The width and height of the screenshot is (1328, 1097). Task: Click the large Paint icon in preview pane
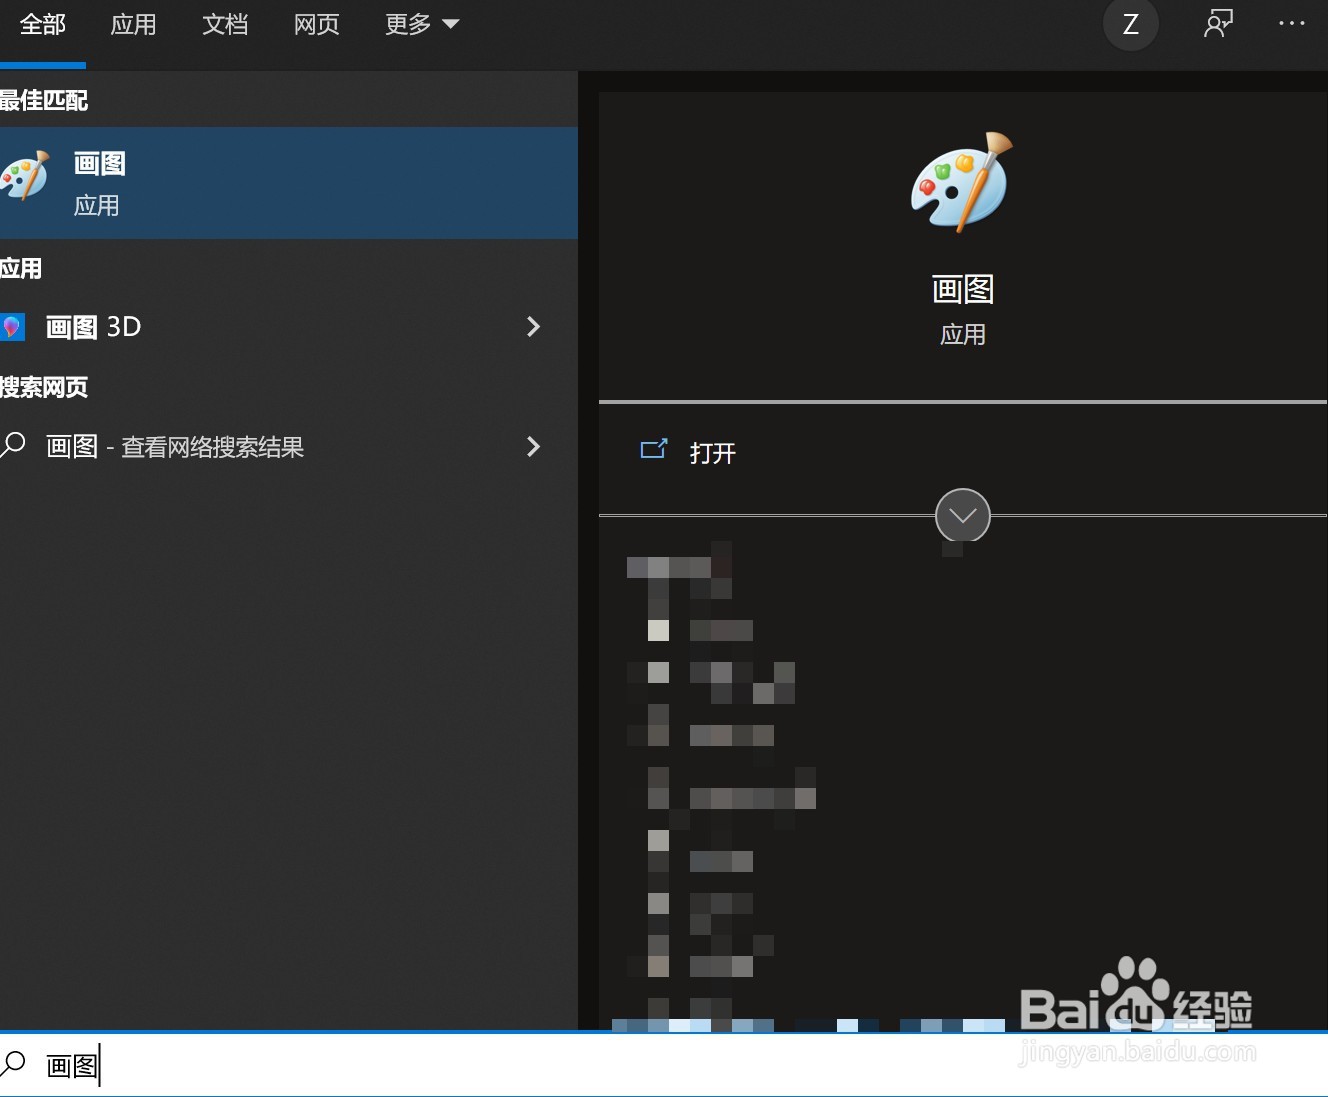pos(962,182)
